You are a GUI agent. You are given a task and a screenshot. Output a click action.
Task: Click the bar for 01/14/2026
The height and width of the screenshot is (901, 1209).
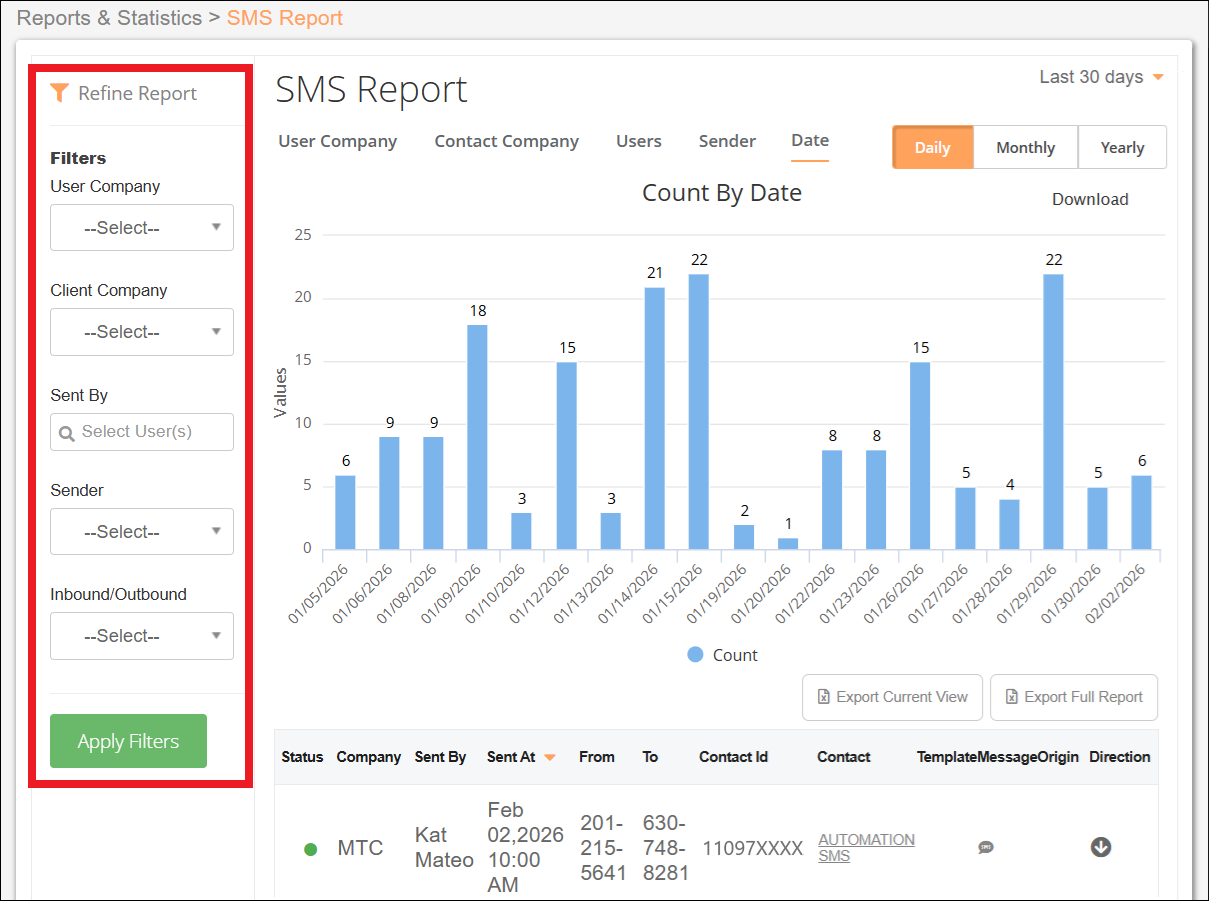[x=655, y=418]
